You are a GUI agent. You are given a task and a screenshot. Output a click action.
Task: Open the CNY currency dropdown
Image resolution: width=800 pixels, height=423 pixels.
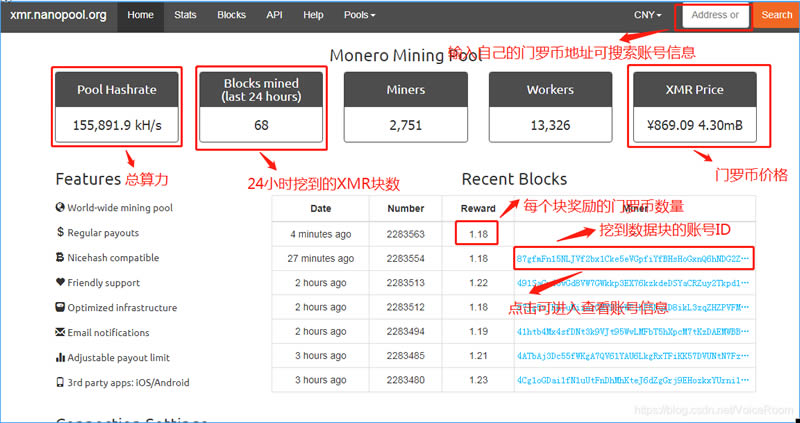649,15
